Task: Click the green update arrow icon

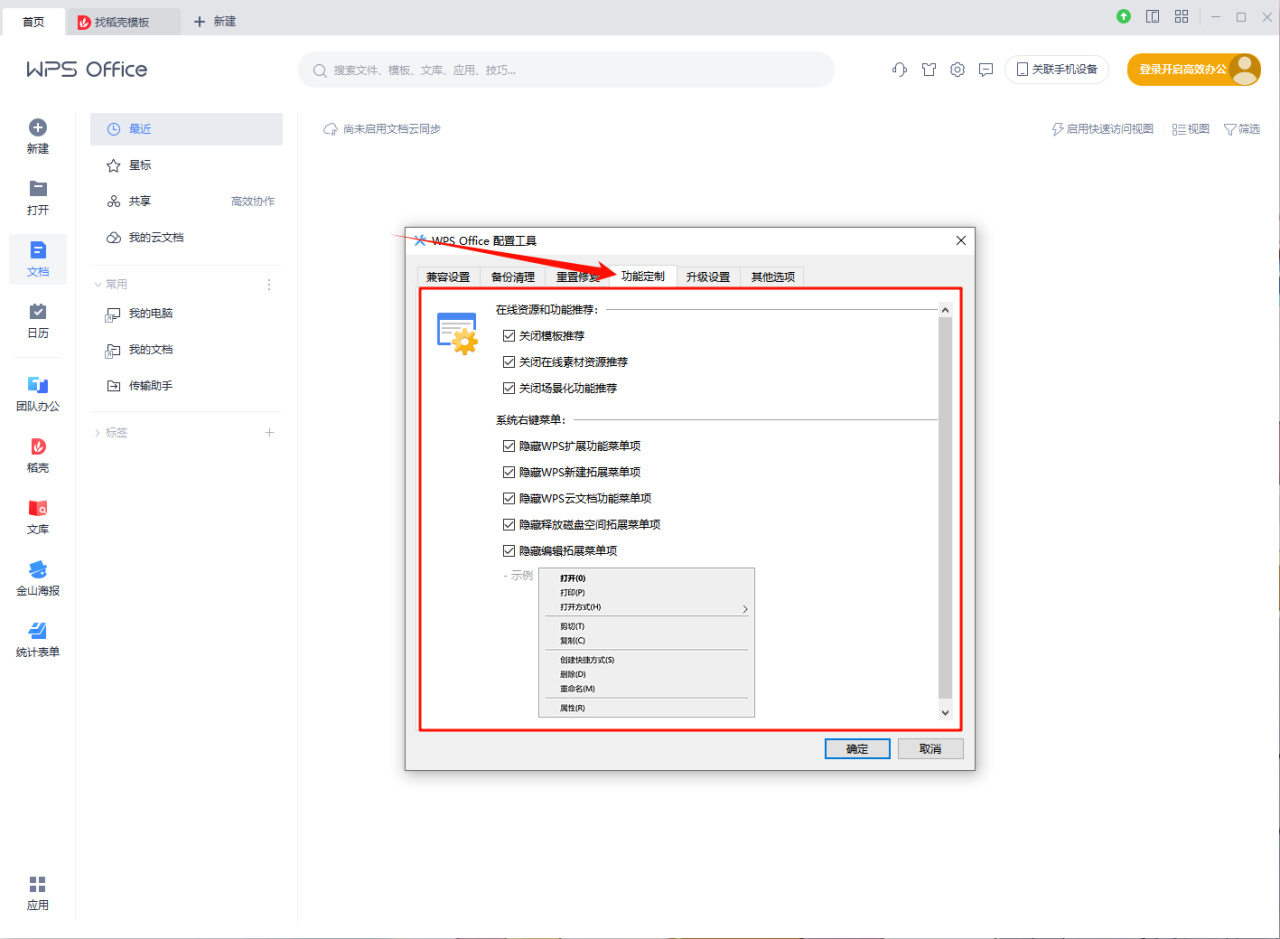Action: [x=1124, y=17]
